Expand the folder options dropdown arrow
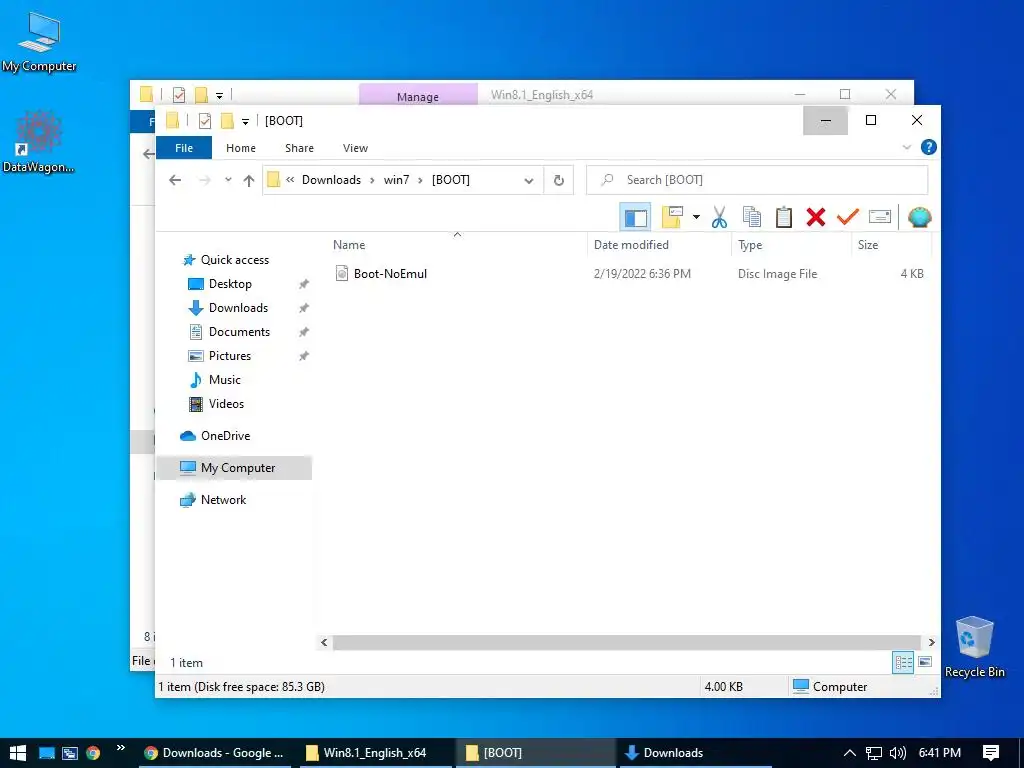 [x=696, y=217]
